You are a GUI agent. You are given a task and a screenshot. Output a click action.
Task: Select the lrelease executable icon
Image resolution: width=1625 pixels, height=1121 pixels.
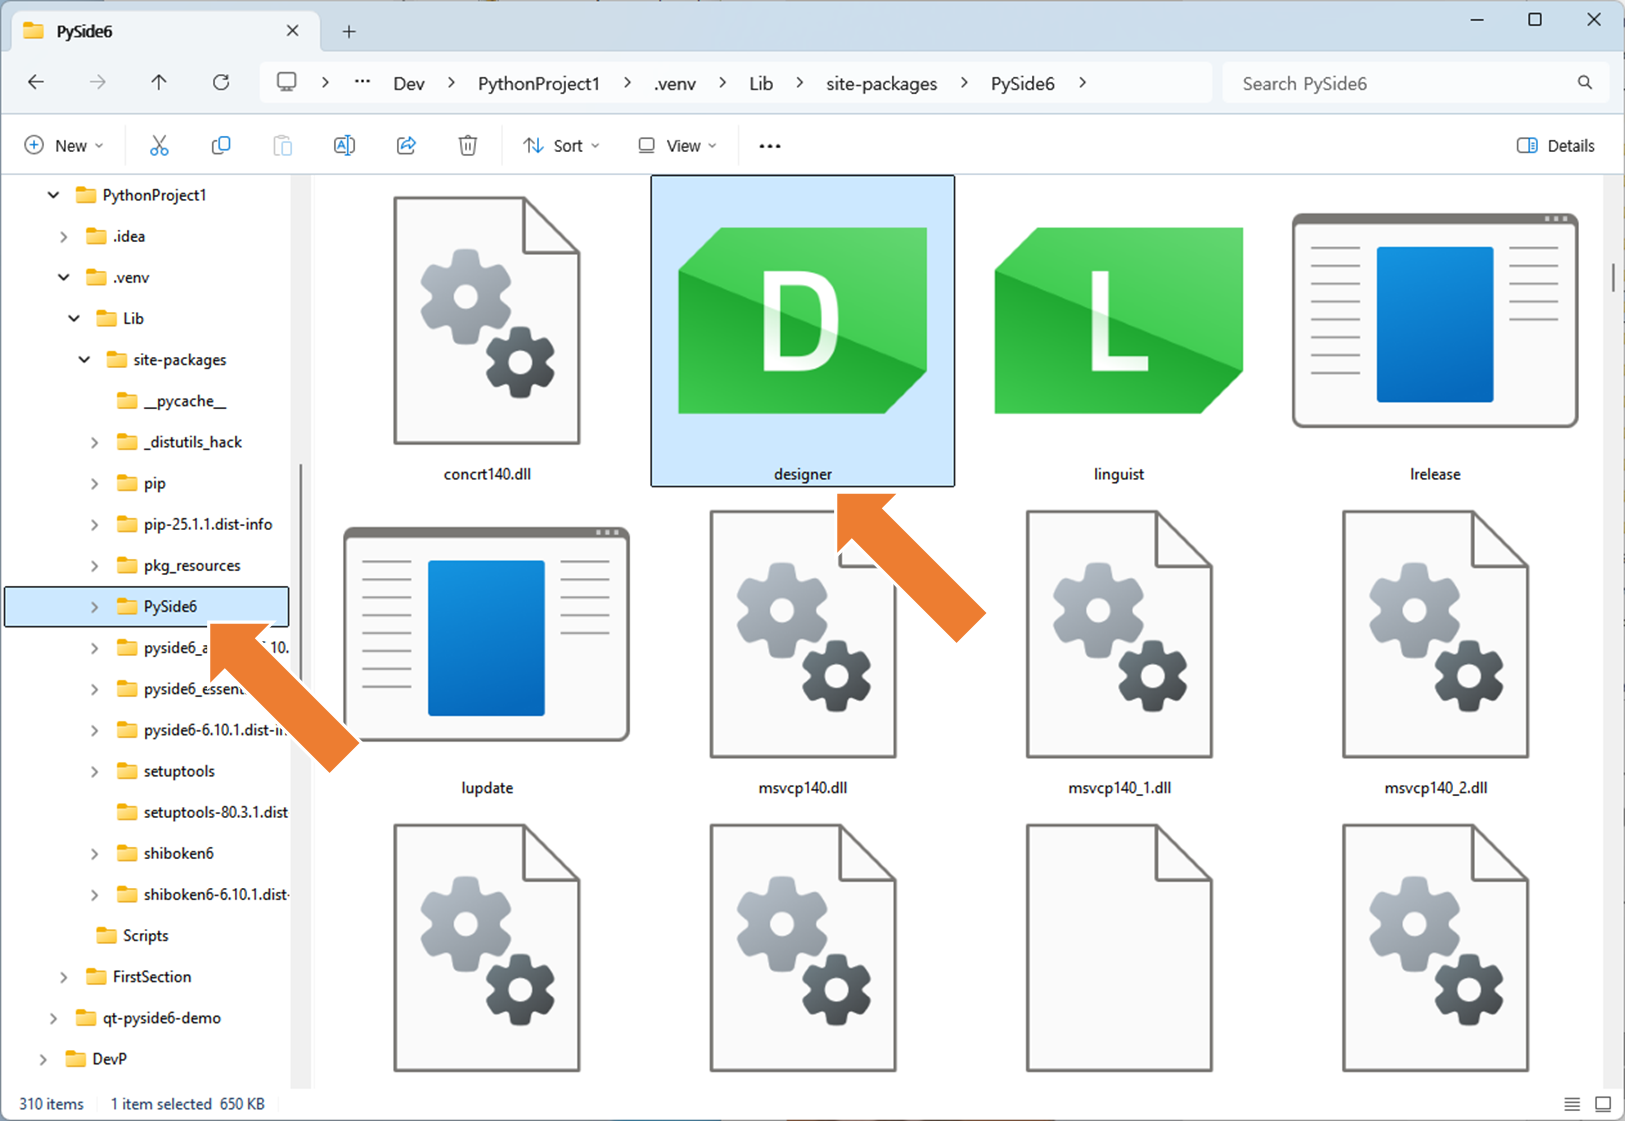(1435, 320)
